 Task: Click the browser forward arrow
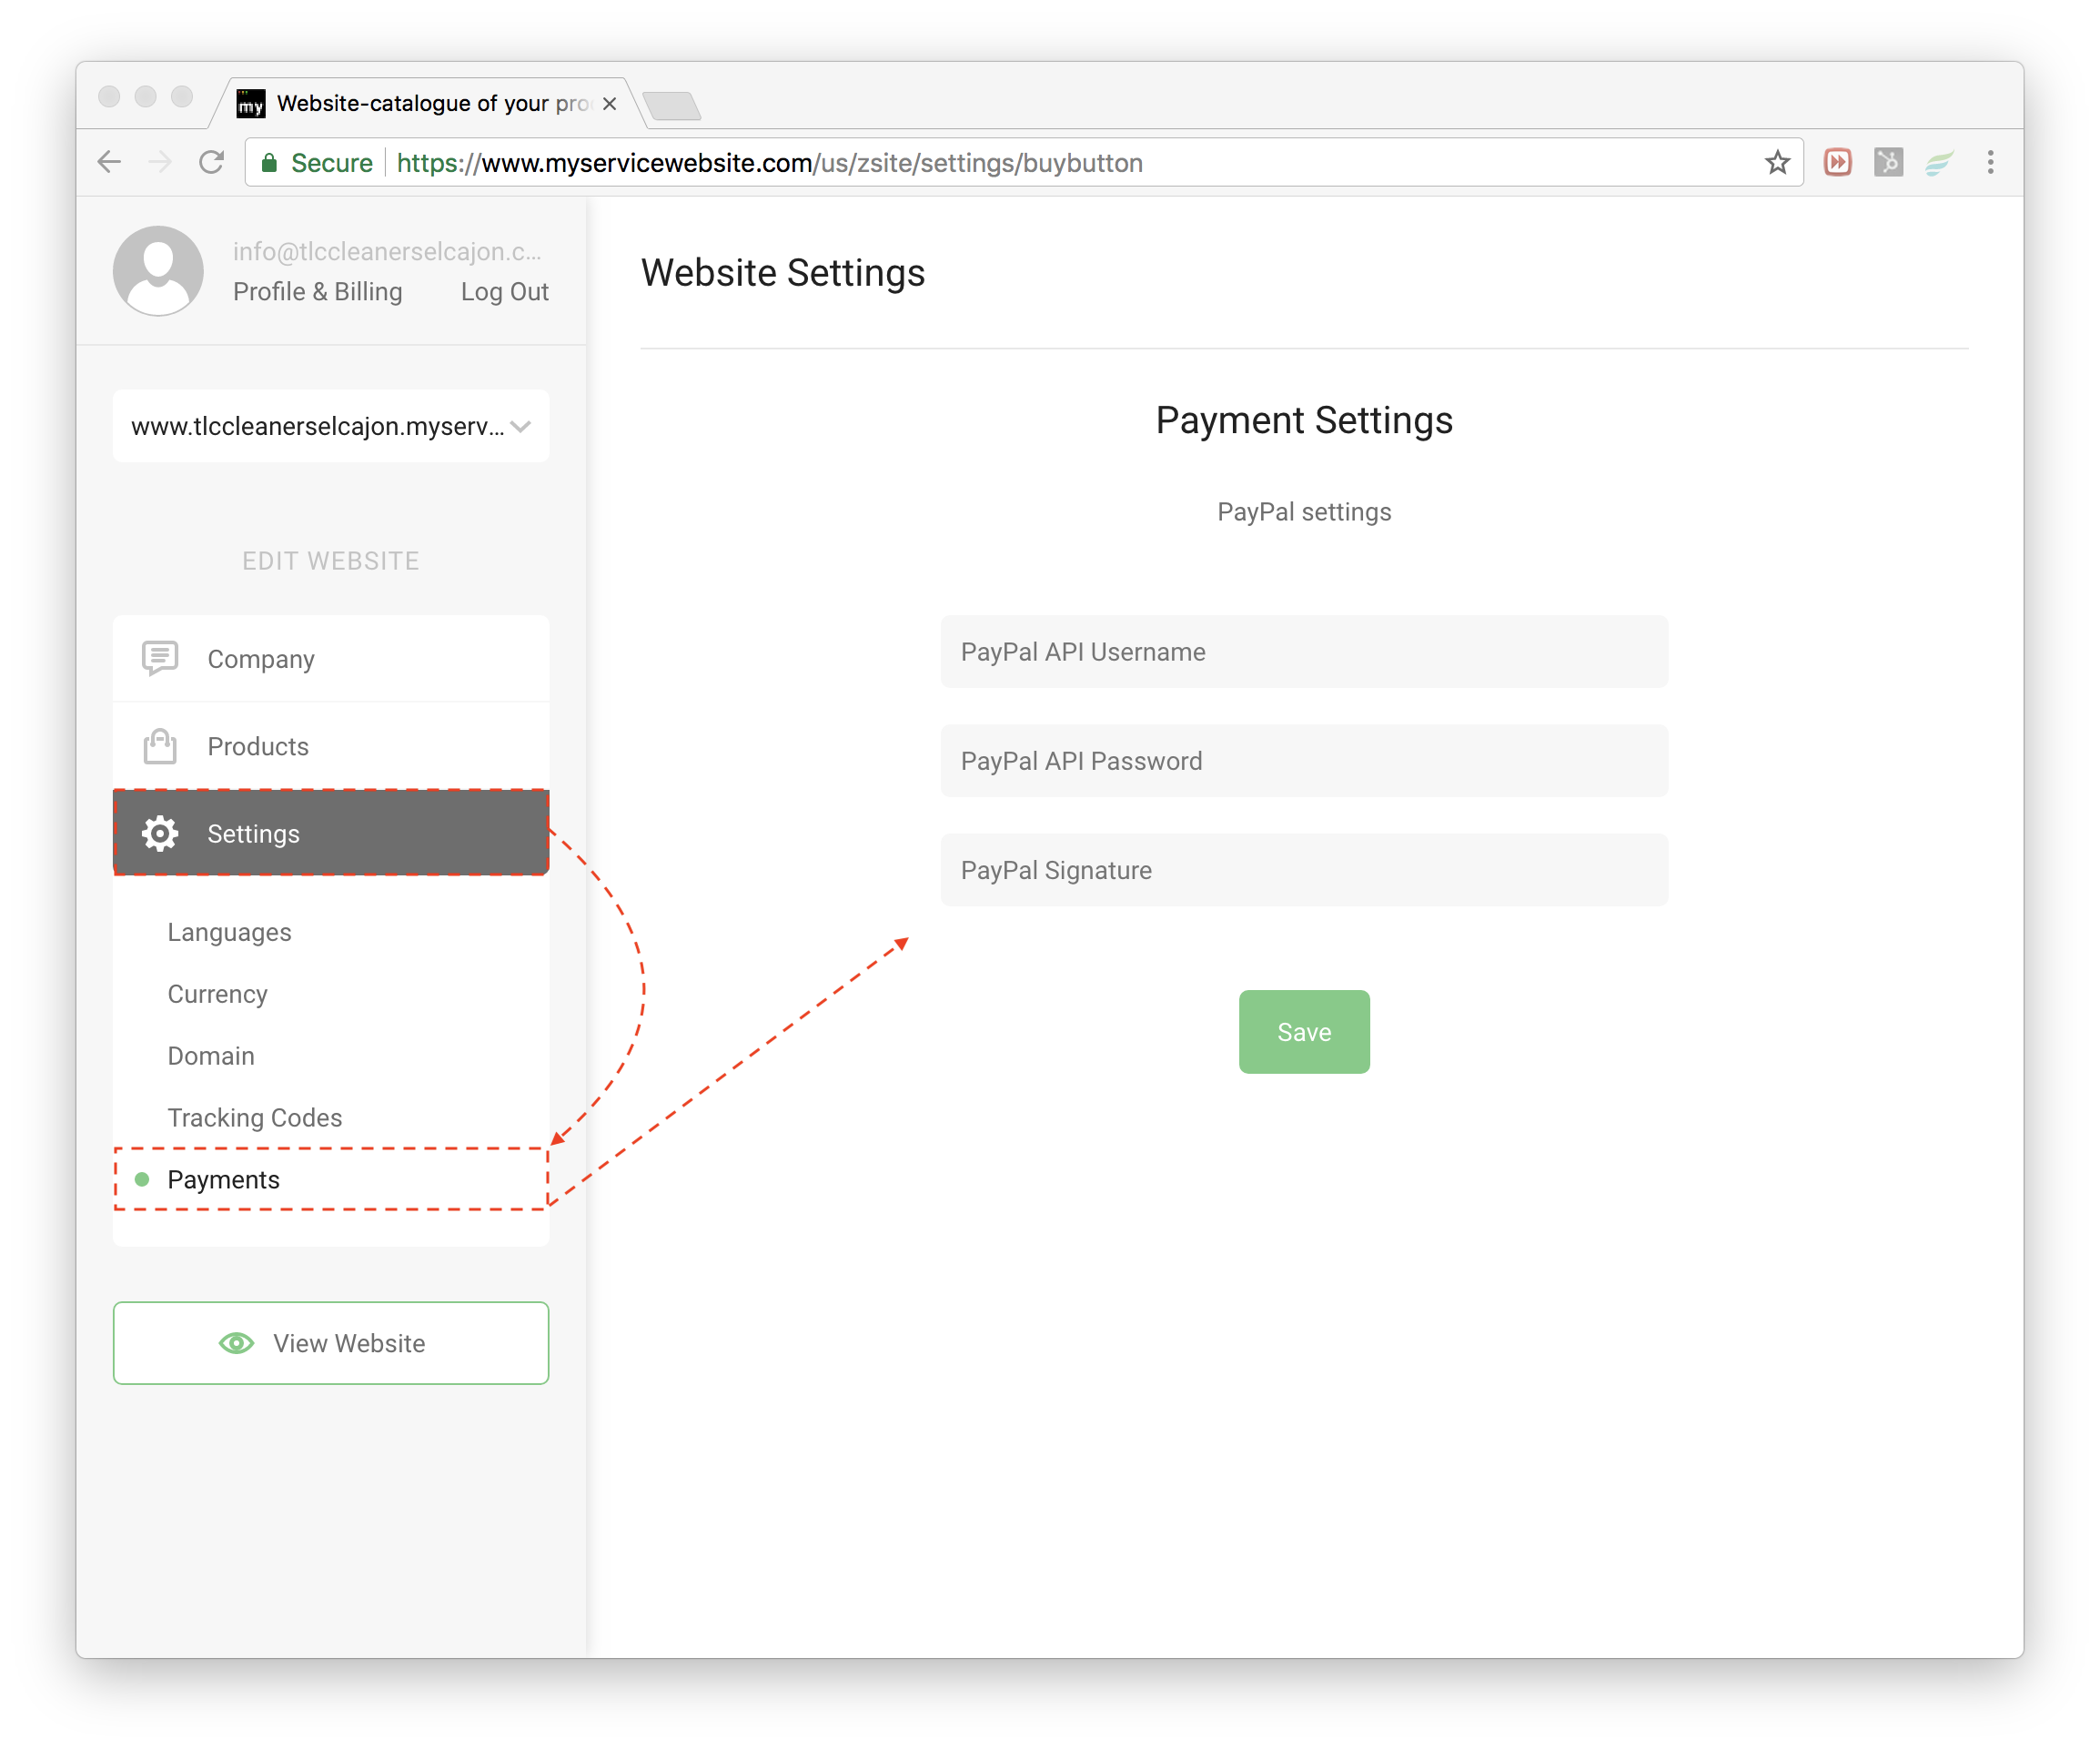point(160,162)
